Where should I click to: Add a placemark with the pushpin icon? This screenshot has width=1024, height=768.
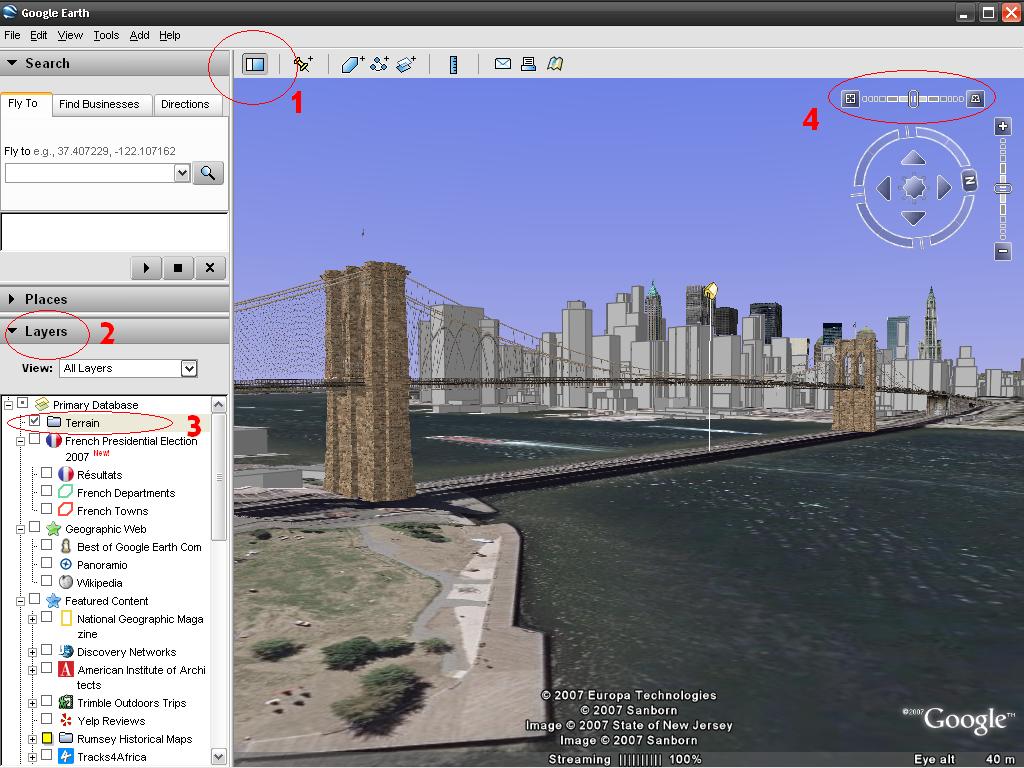303,64
